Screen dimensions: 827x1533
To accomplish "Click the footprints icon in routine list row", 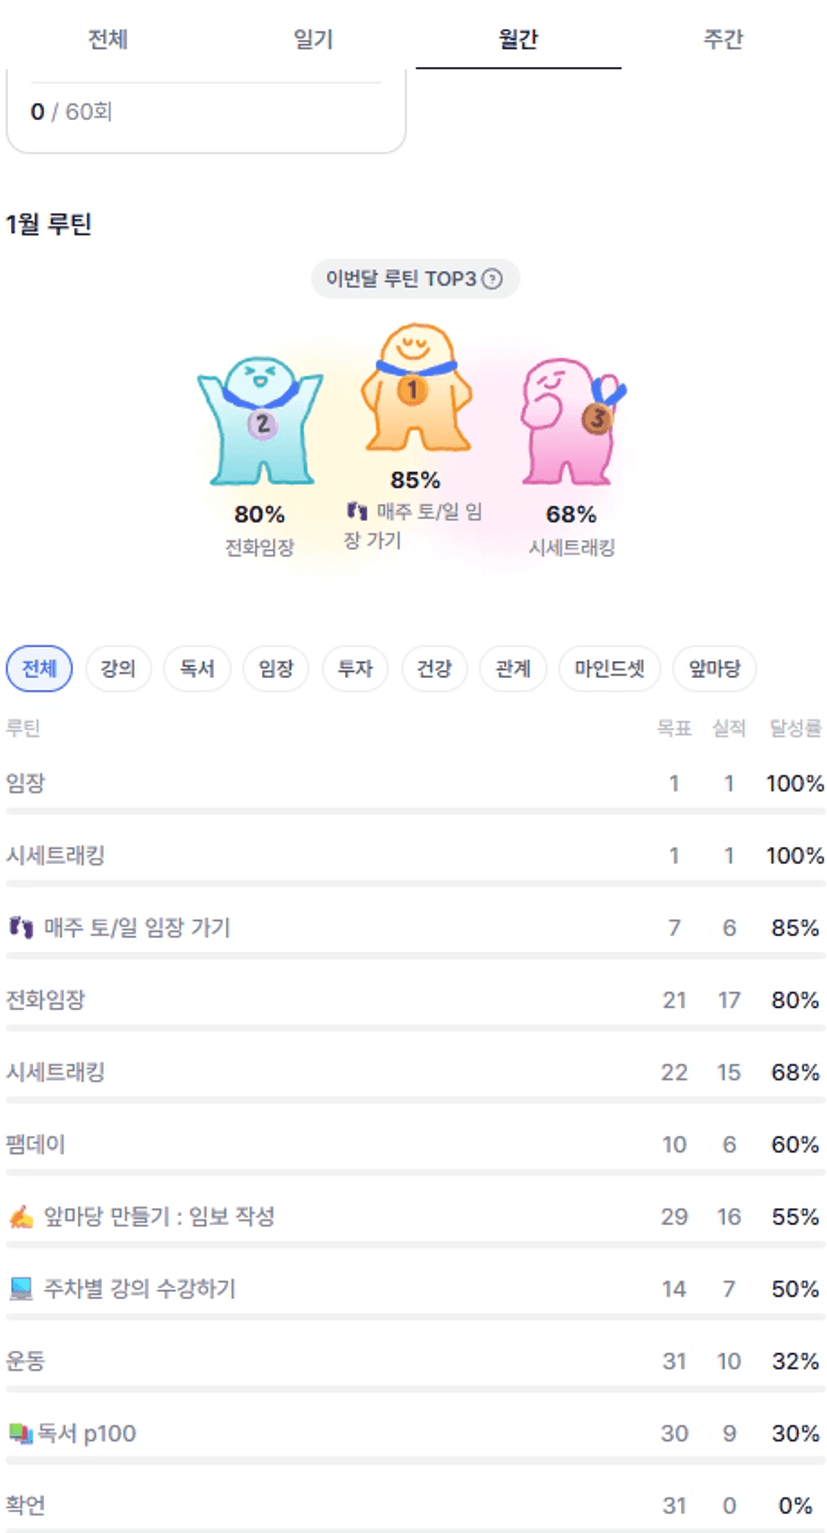I will [21, 928].
